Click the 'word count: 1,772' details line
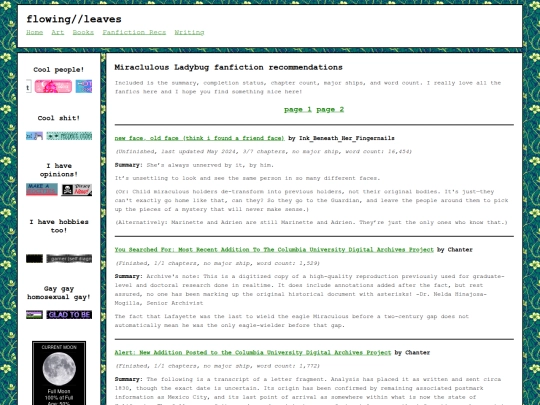 pyautogui.click(x=217, y=366)
